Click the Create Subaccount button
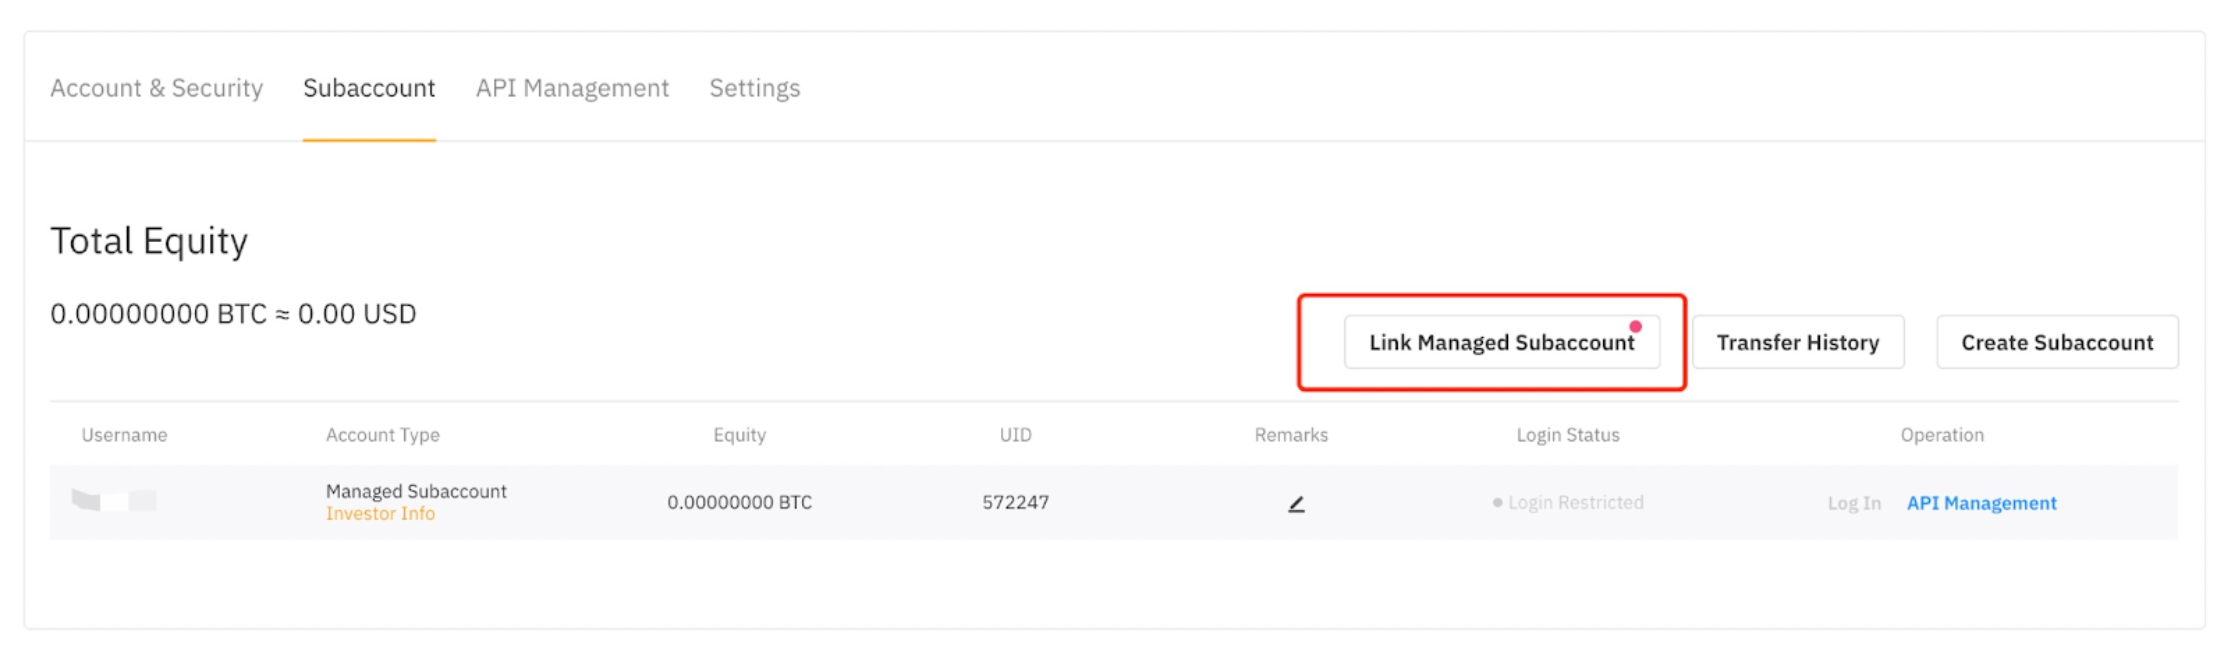The width and height of the screenshot is (2232, 660). pos(2057,343)
